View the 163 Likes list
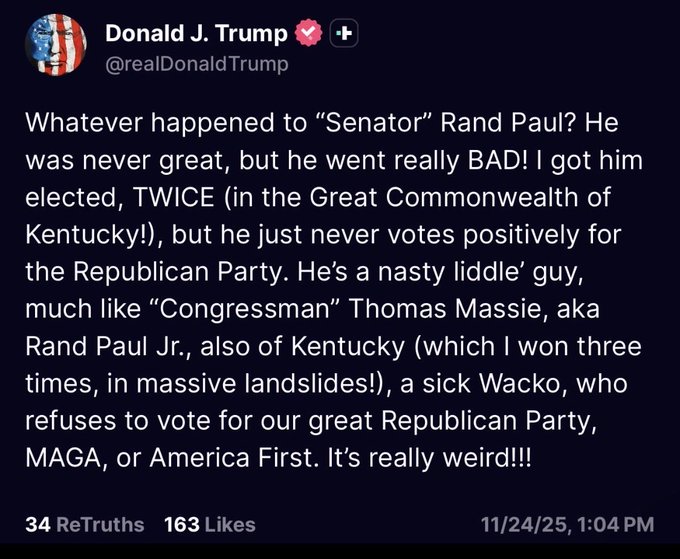The height and width of the screenshot is (559, 680). (x=209, y=524)
